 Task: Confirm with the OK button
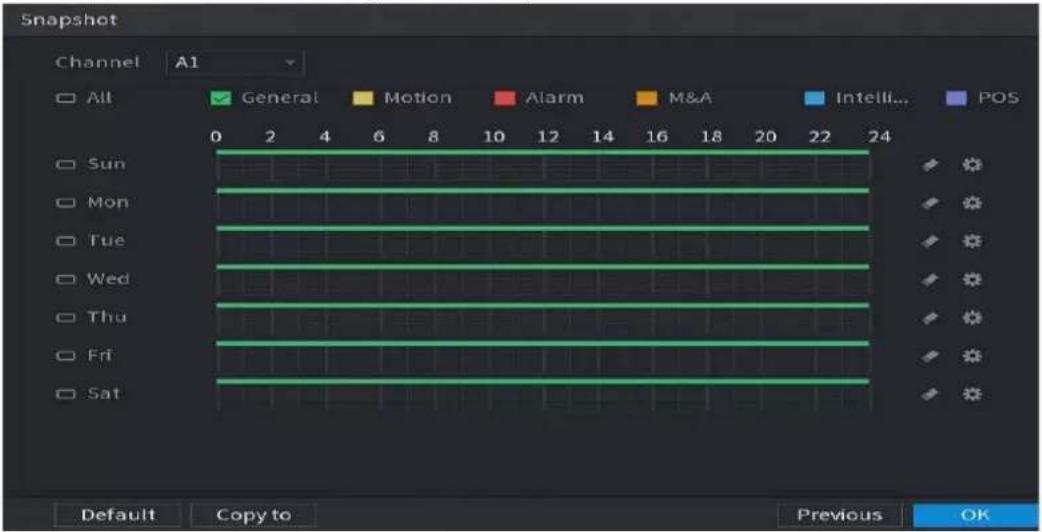pyautogui.click(x=975, y=515)
